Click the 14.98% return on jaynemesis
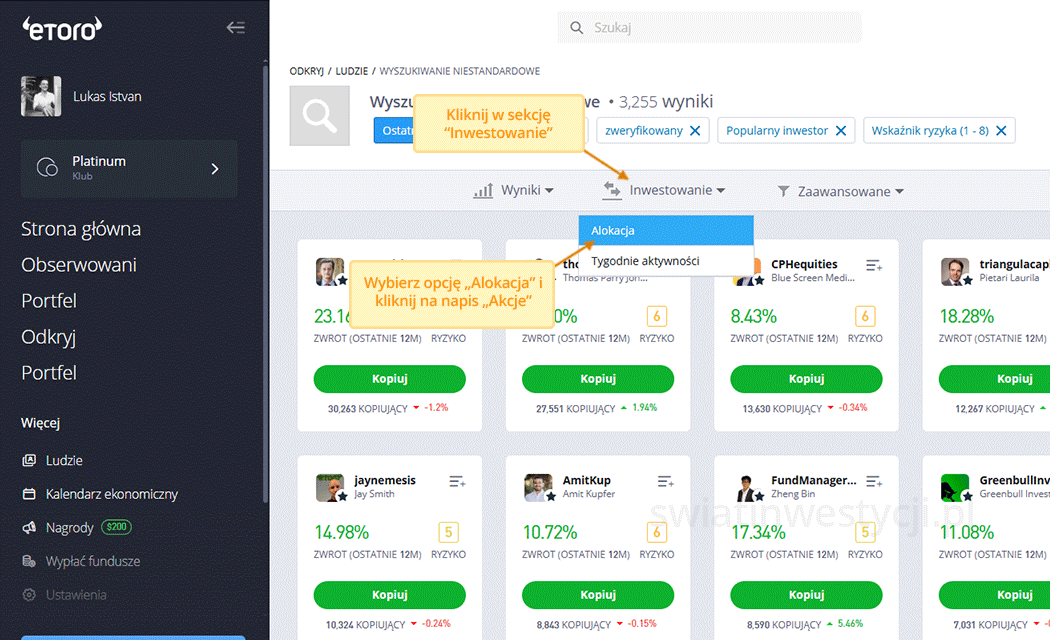The image size is (1050, 640). [x=342, y=532]
